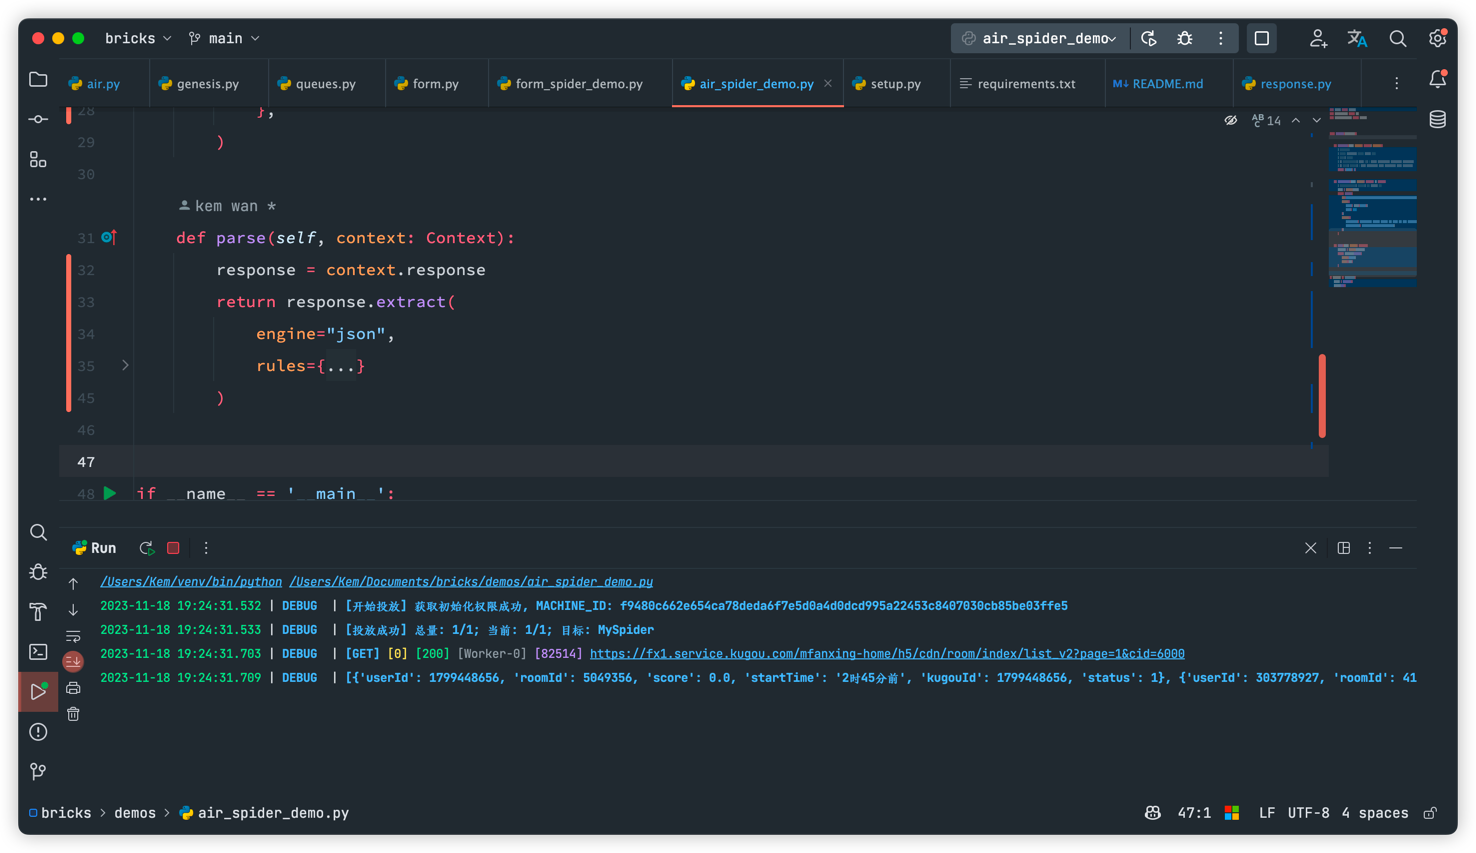Open the Build hammer tool window

(38, 612)
